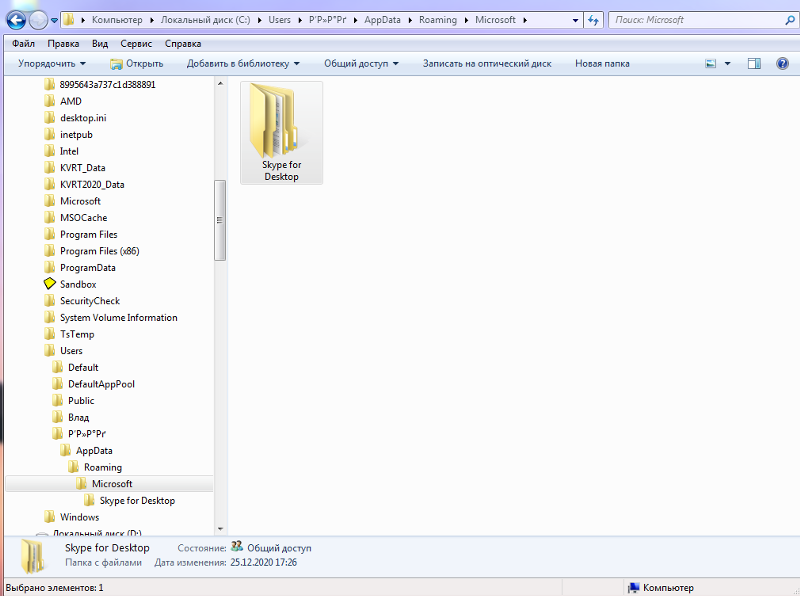
Task: Select Влад user folder in tree
Action: point(78,417)
